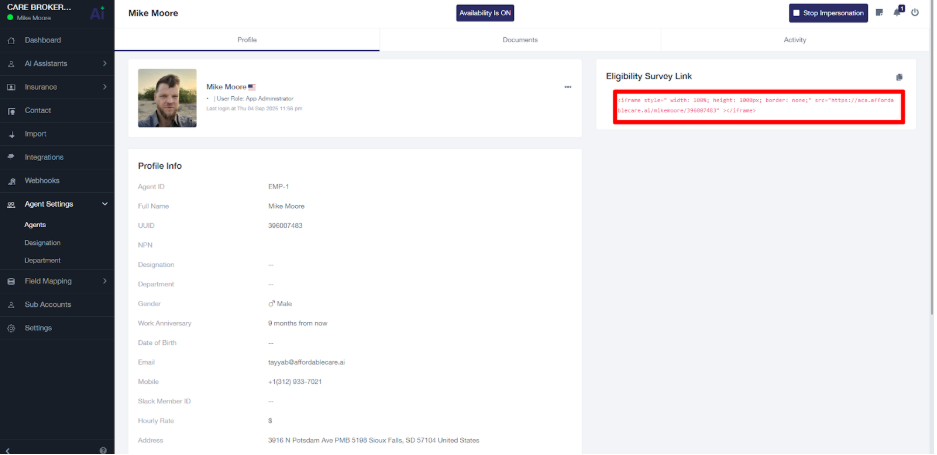Viewport: 937px width, 455px height.
Task: Open Designation under Agent Settings
Action: pyautogui.click(x=43, y=243)
